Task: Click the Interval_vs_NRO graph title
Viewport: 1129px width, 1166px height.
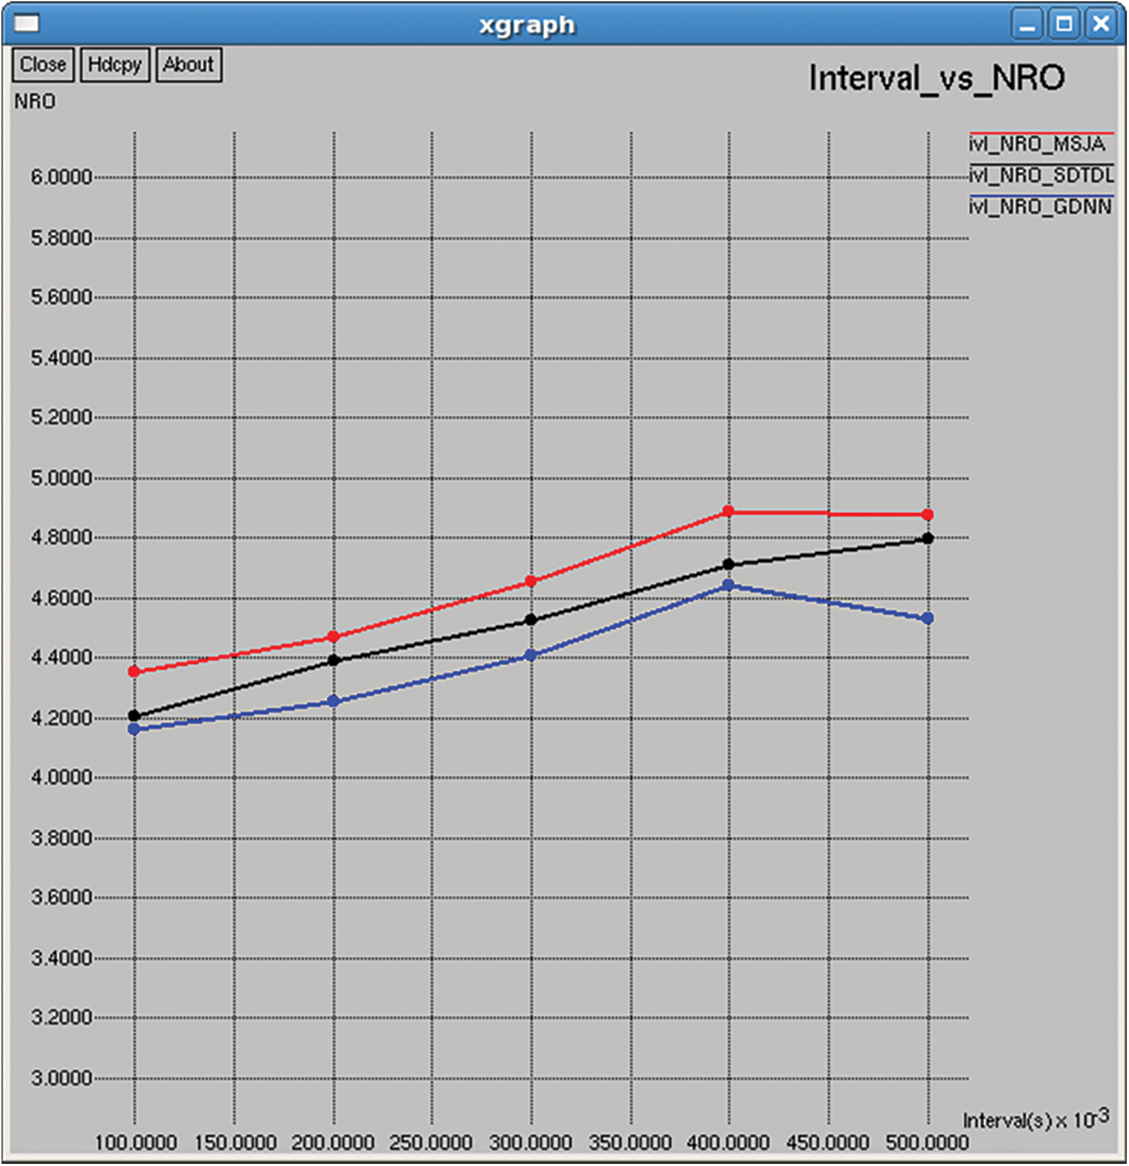Action: click(x=936, y=78)
